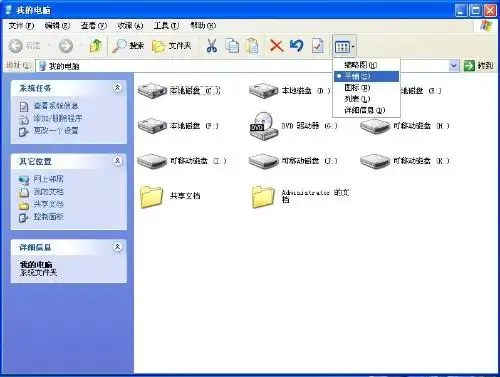This screenshot has width=500, height=377.
Task: Choose 列表(L) list view option
Action: 366,99
